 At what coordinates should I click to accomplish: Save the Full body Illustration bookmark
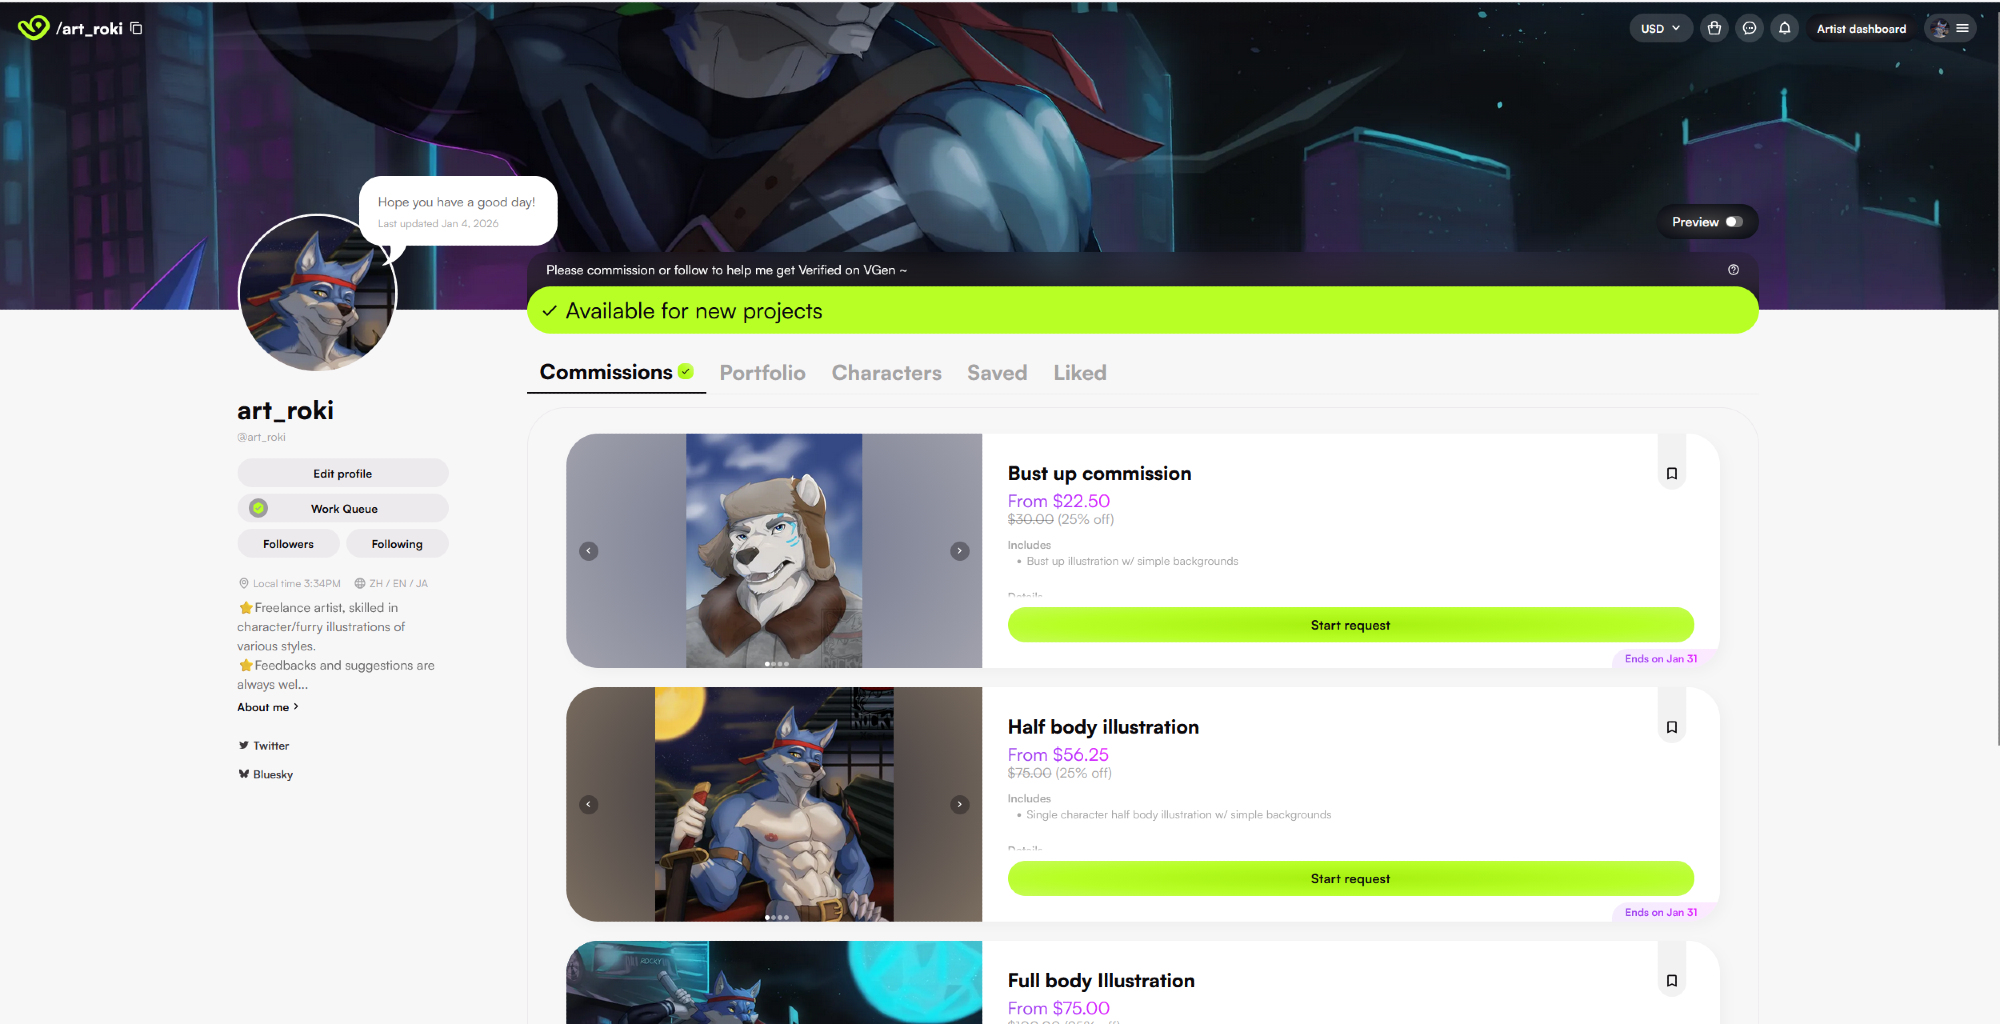(1671, 981)
